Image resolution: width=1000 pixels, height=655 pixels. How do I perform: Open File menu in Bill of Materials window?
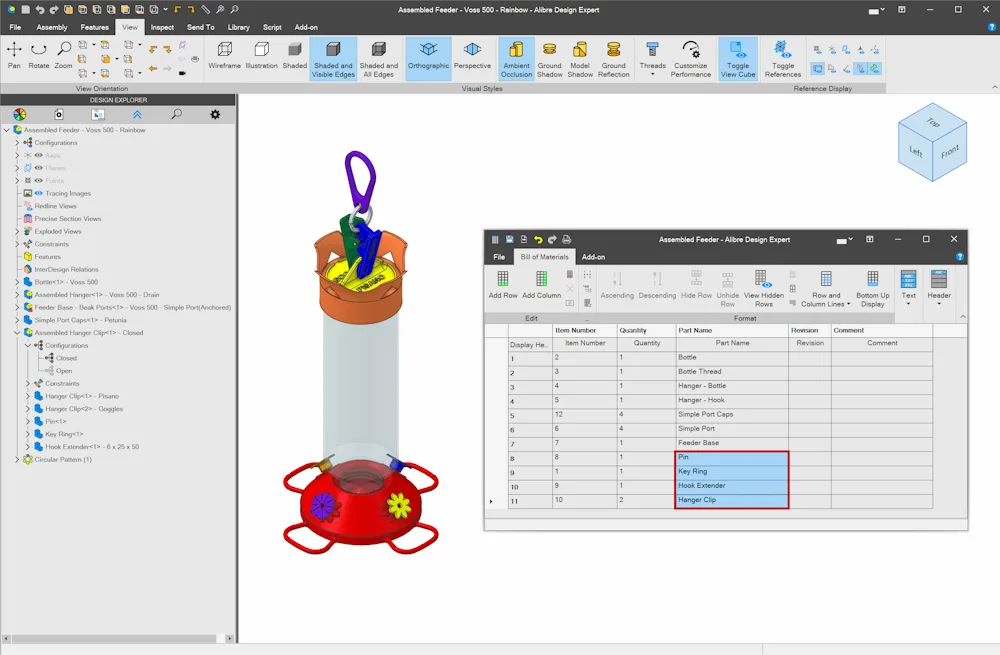point(499,257)
